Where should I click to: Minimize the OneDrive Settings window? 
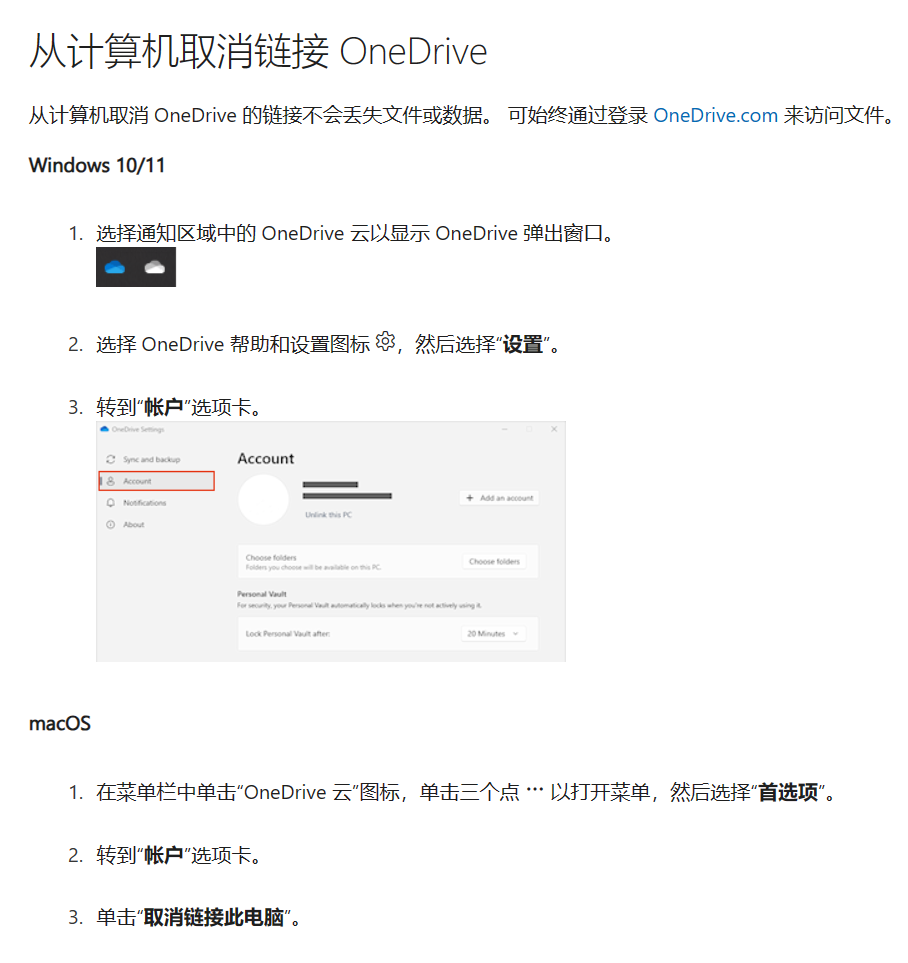click(x=505, y=429)
